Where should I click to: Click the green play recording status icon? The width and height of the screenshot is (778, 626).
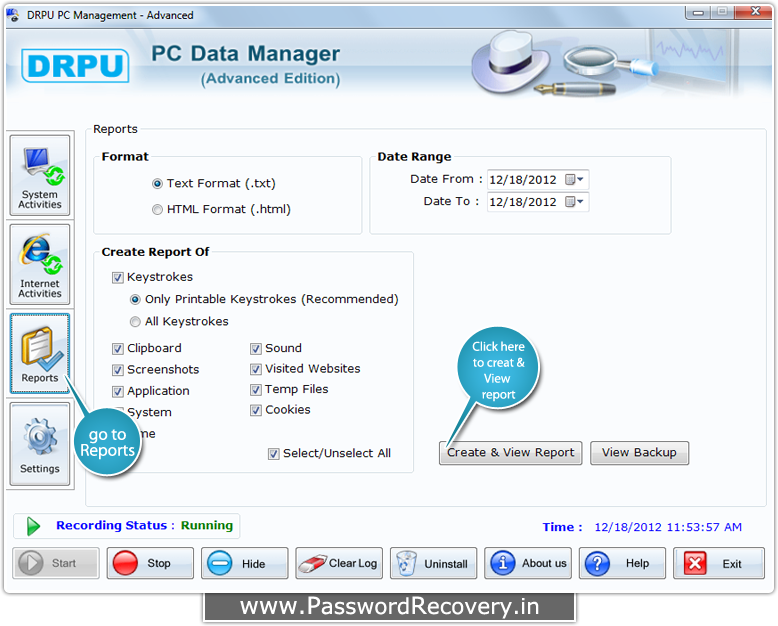pyautogui.click(x=33, y=526)
